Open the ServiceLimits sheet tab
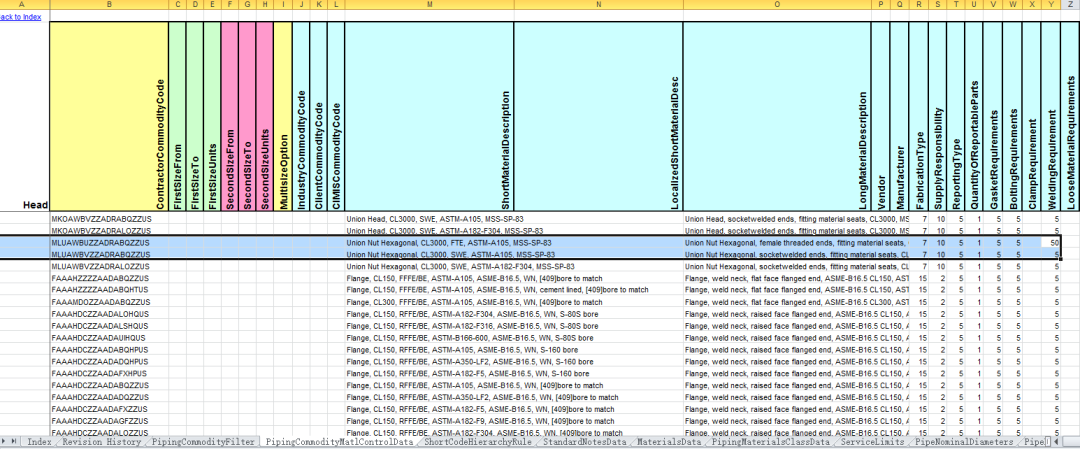The image size is (1080, 449). [872, 441]
